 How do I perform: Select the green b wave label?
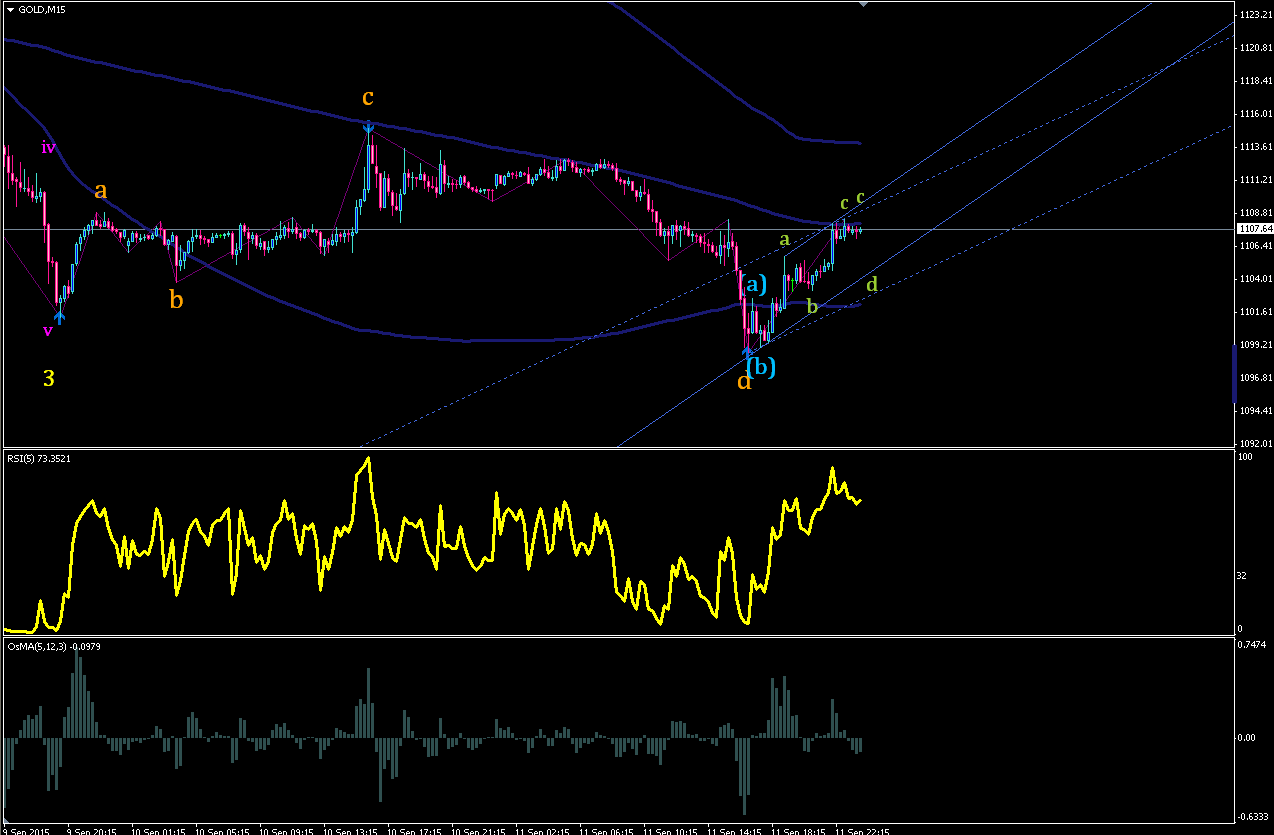[812, 305]
